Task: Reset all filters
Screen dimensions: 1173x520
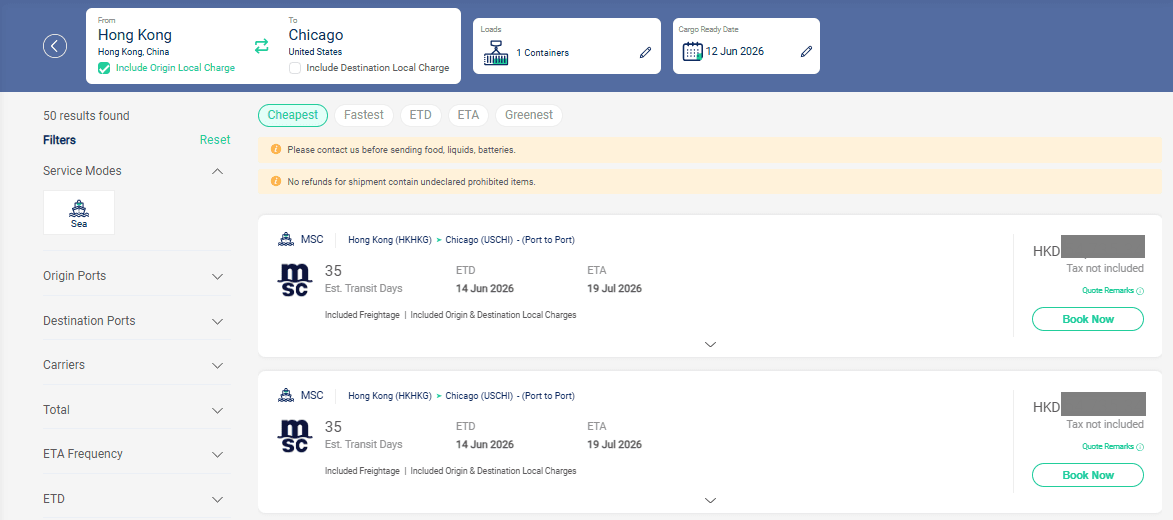Action: pos(215,140)
